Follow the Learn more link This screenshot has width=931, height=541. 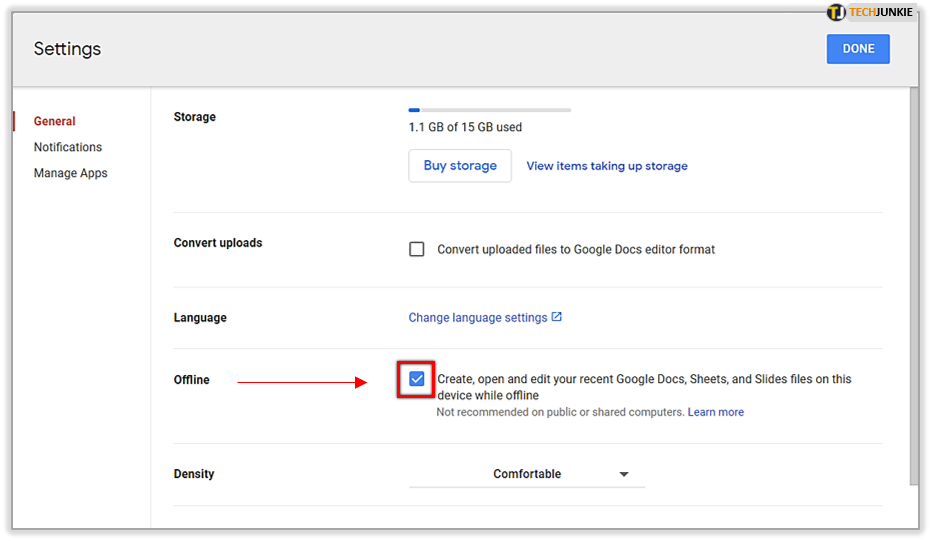point(715,412)
